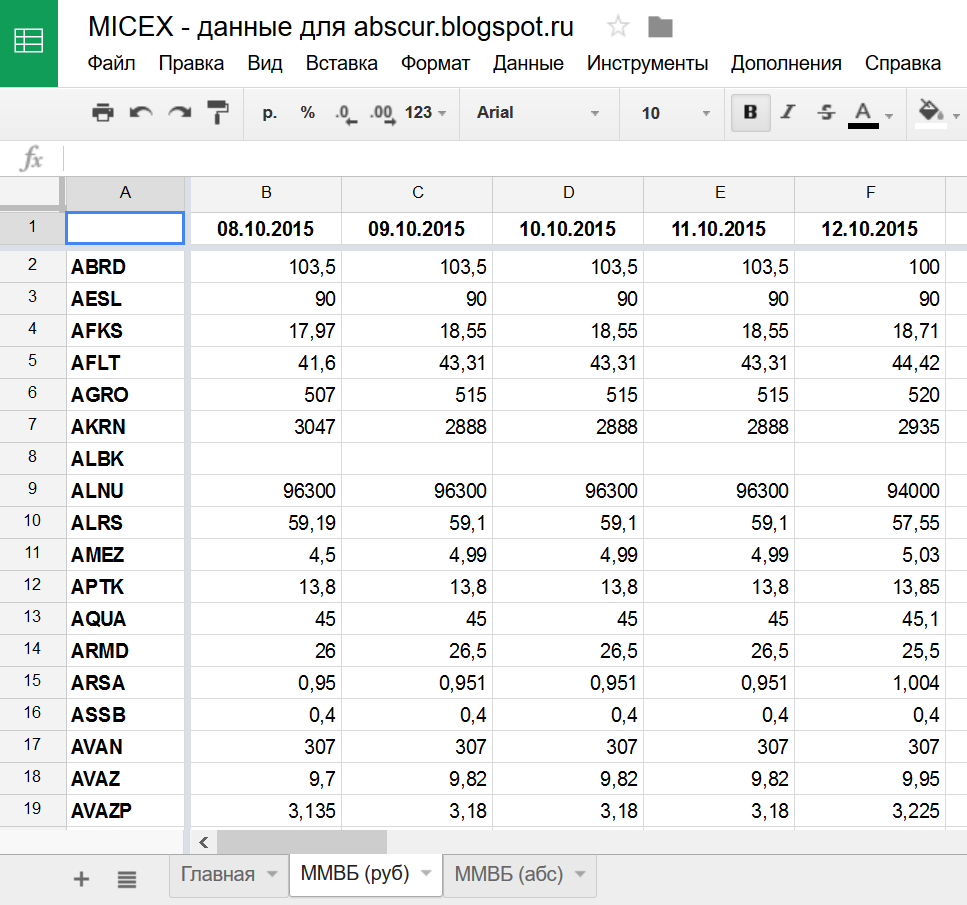The width and height of the screenshot is (967, 905).
Task: Select cell value 59,19 in ALRS row
Action: click(266, 523)
